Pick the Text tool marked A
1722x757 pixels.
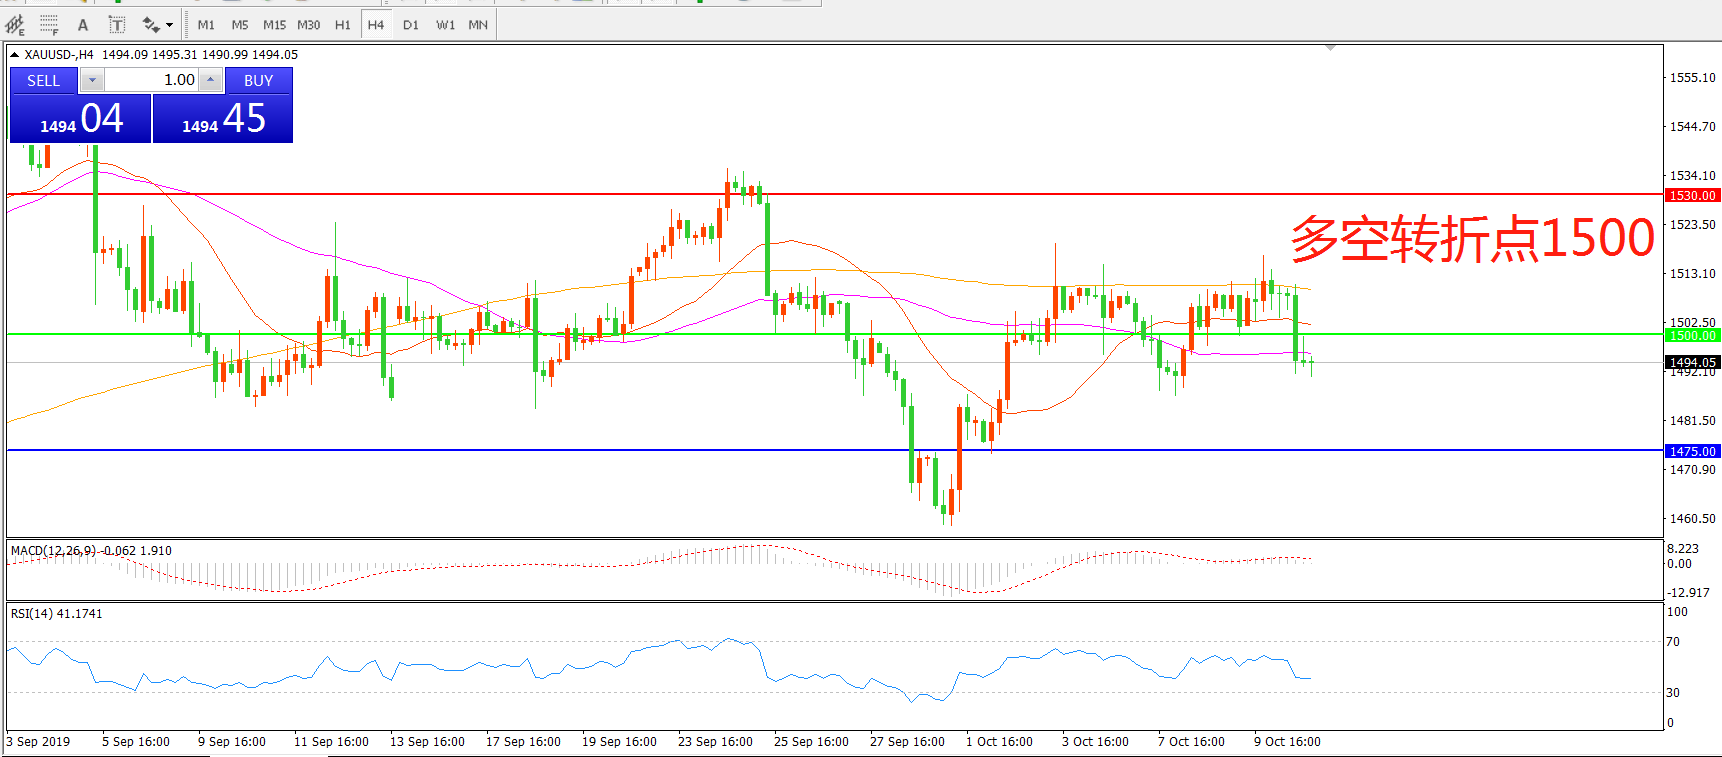tap(83, 25)
